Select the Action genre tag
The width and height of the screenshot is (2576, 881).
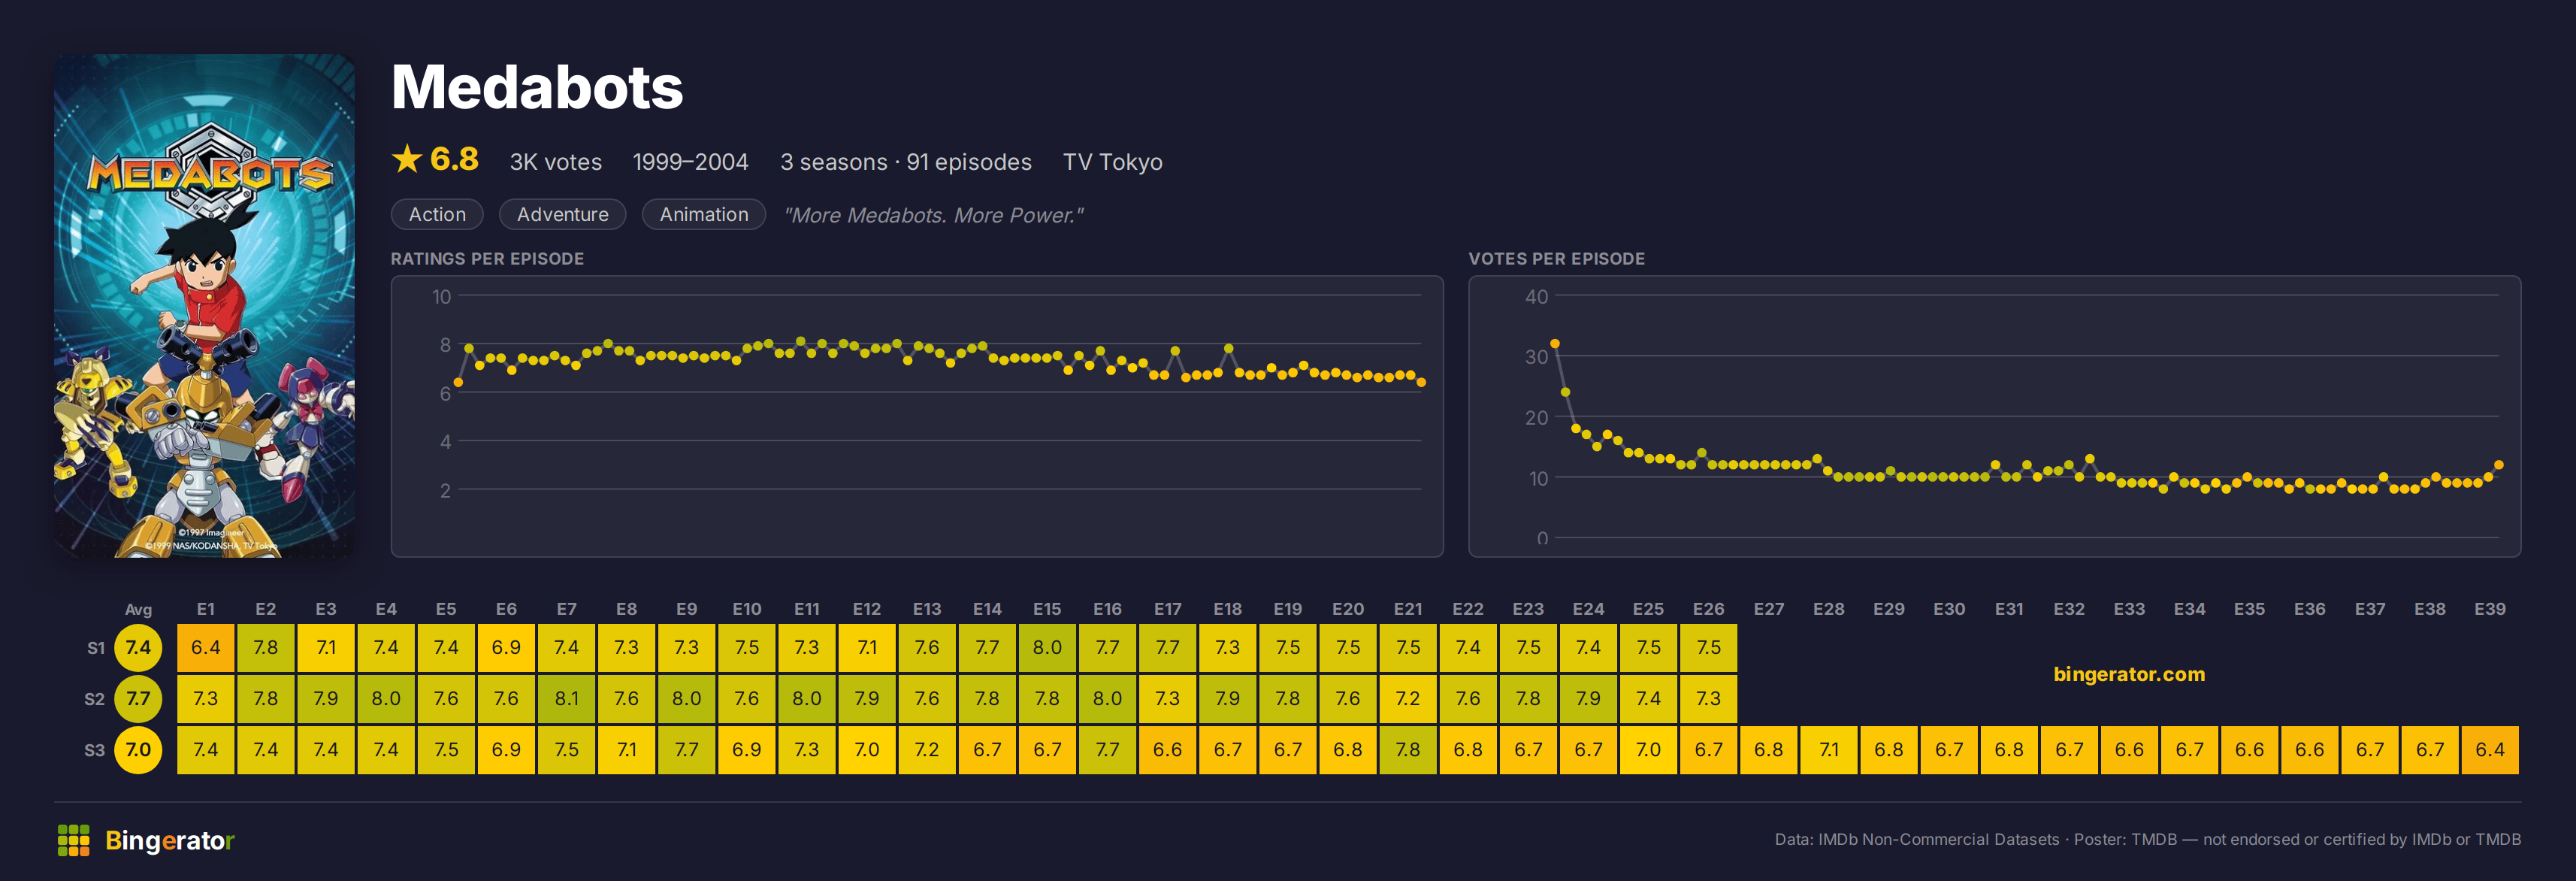(437, 214)
